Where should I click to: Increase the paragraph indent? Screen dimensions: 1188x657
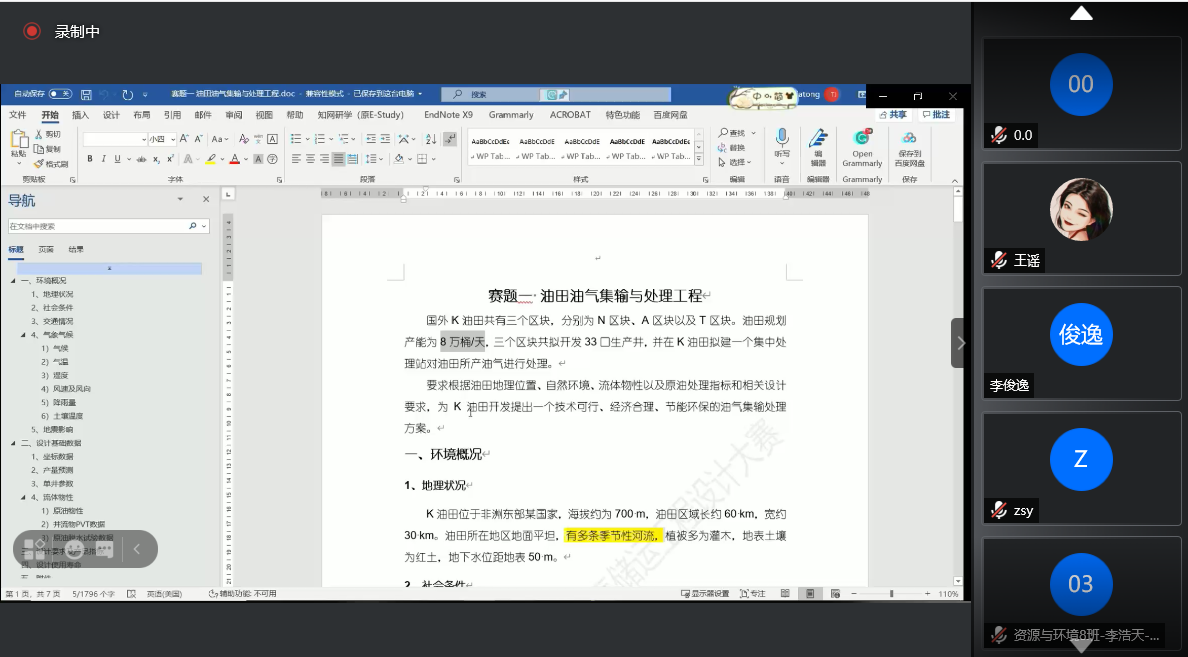pos(385,139)
